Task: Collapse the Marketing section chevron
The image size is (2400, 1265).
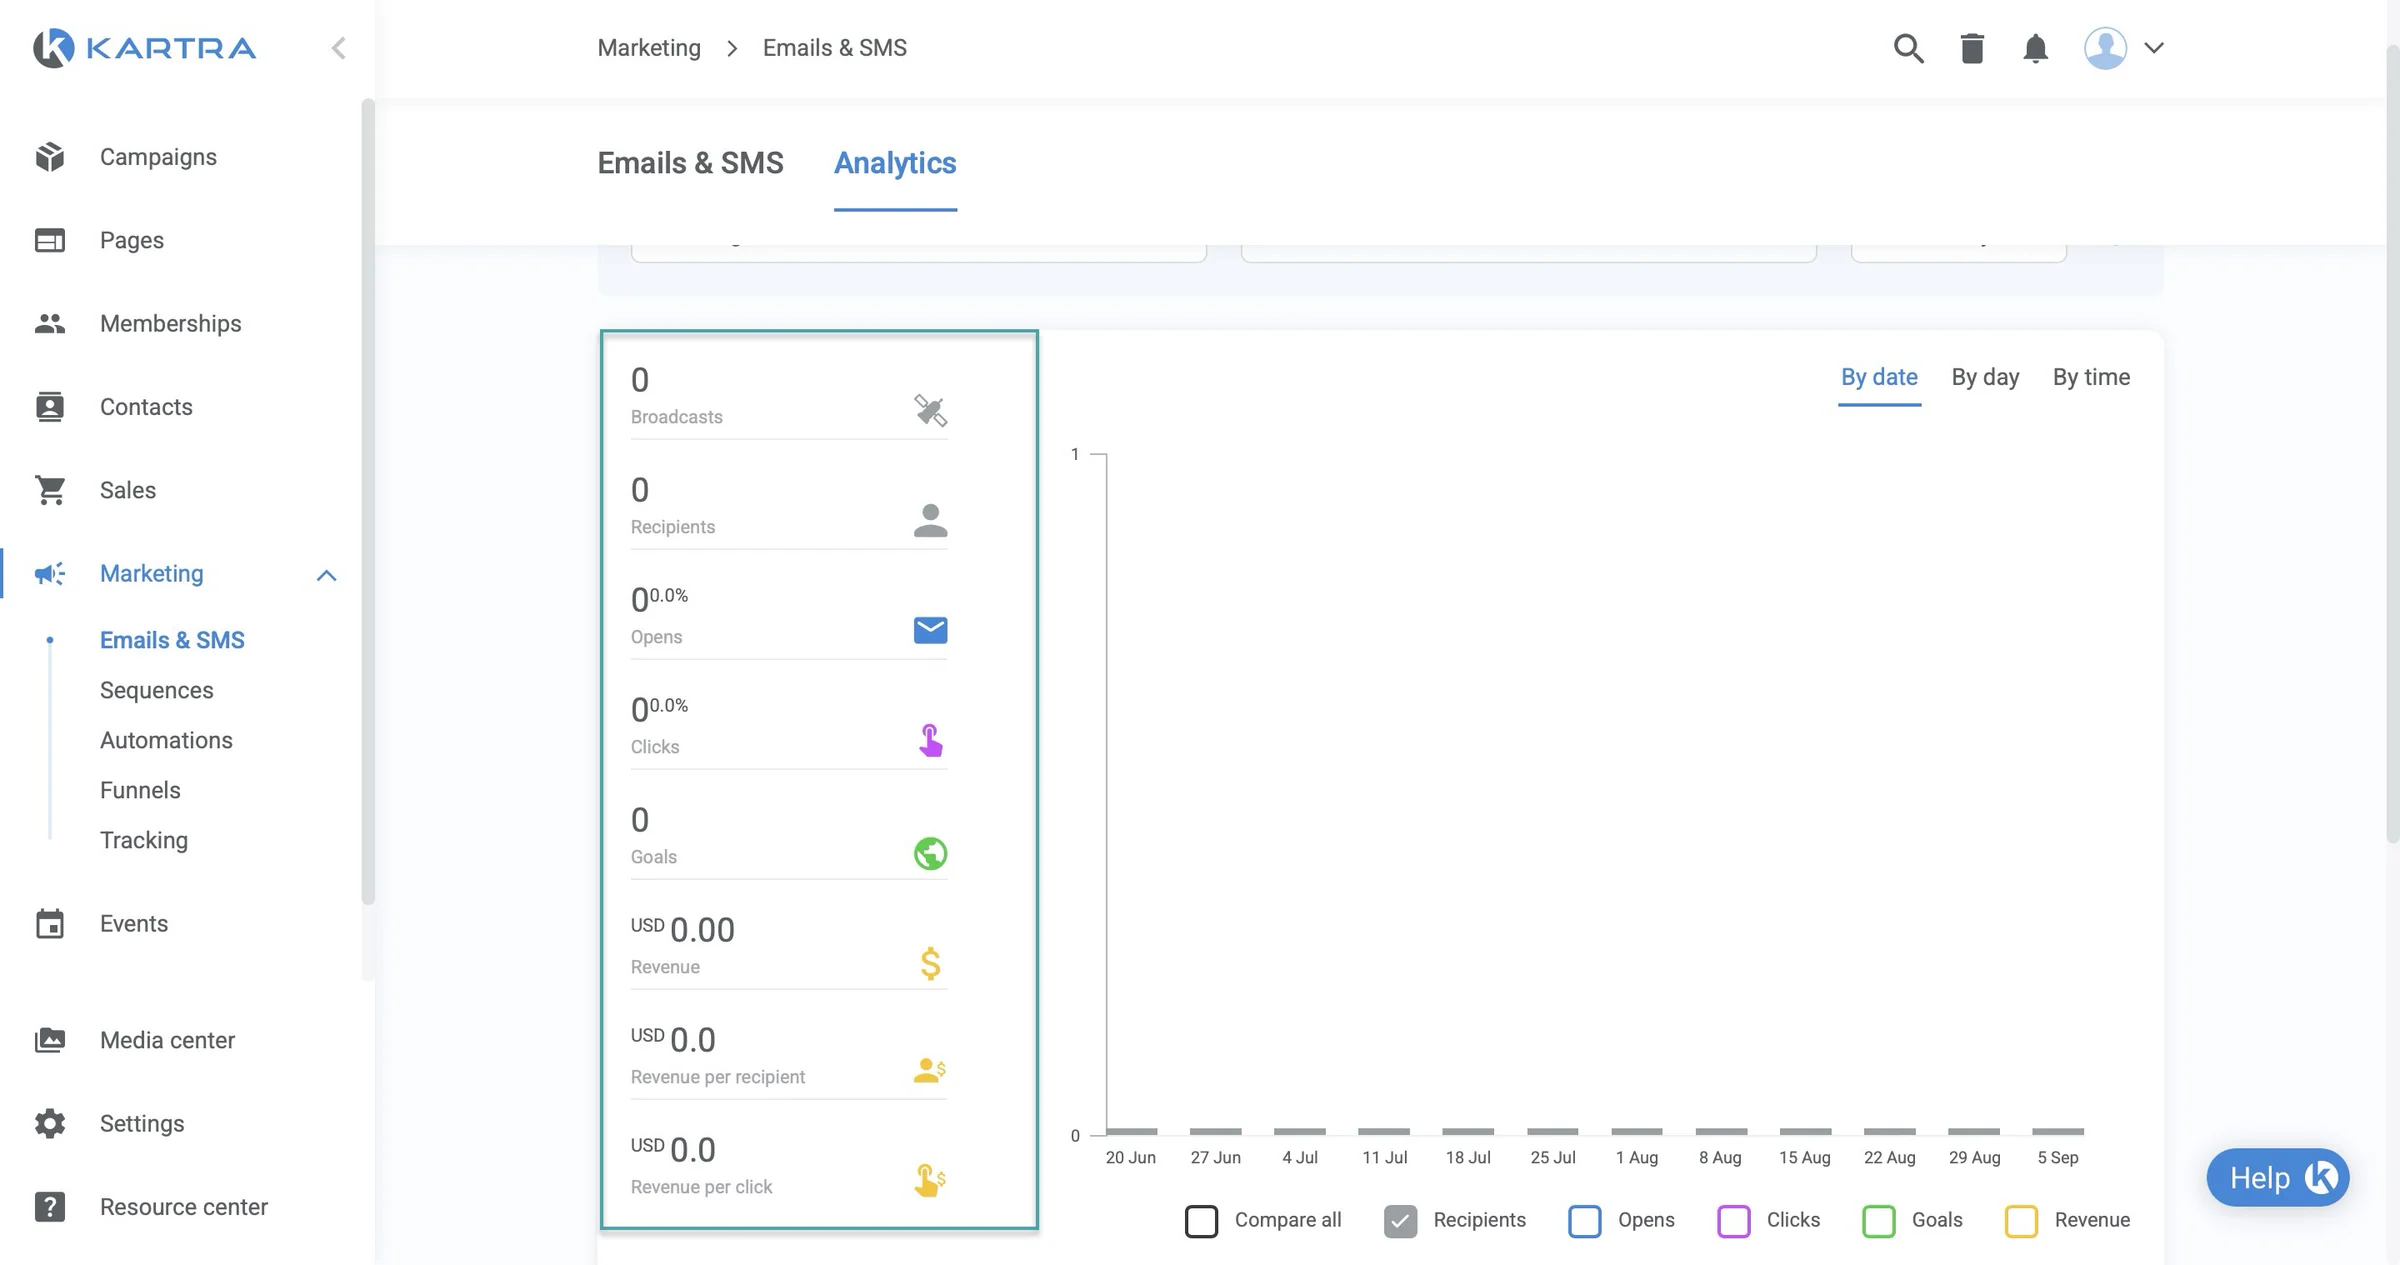Action: click(326, 575)
